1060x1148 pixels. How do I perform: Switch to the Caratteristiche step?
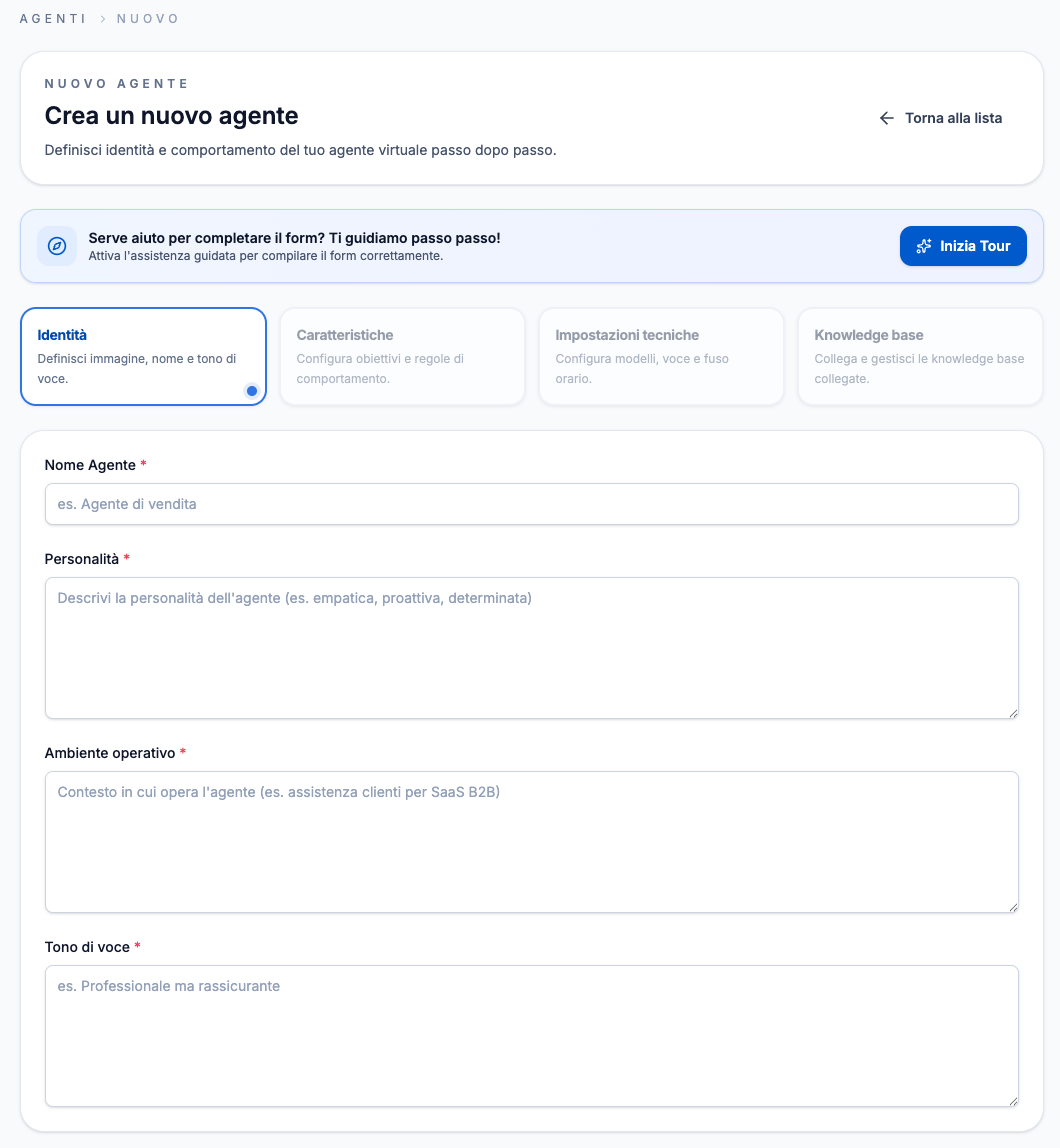click(x=402, y=356)
